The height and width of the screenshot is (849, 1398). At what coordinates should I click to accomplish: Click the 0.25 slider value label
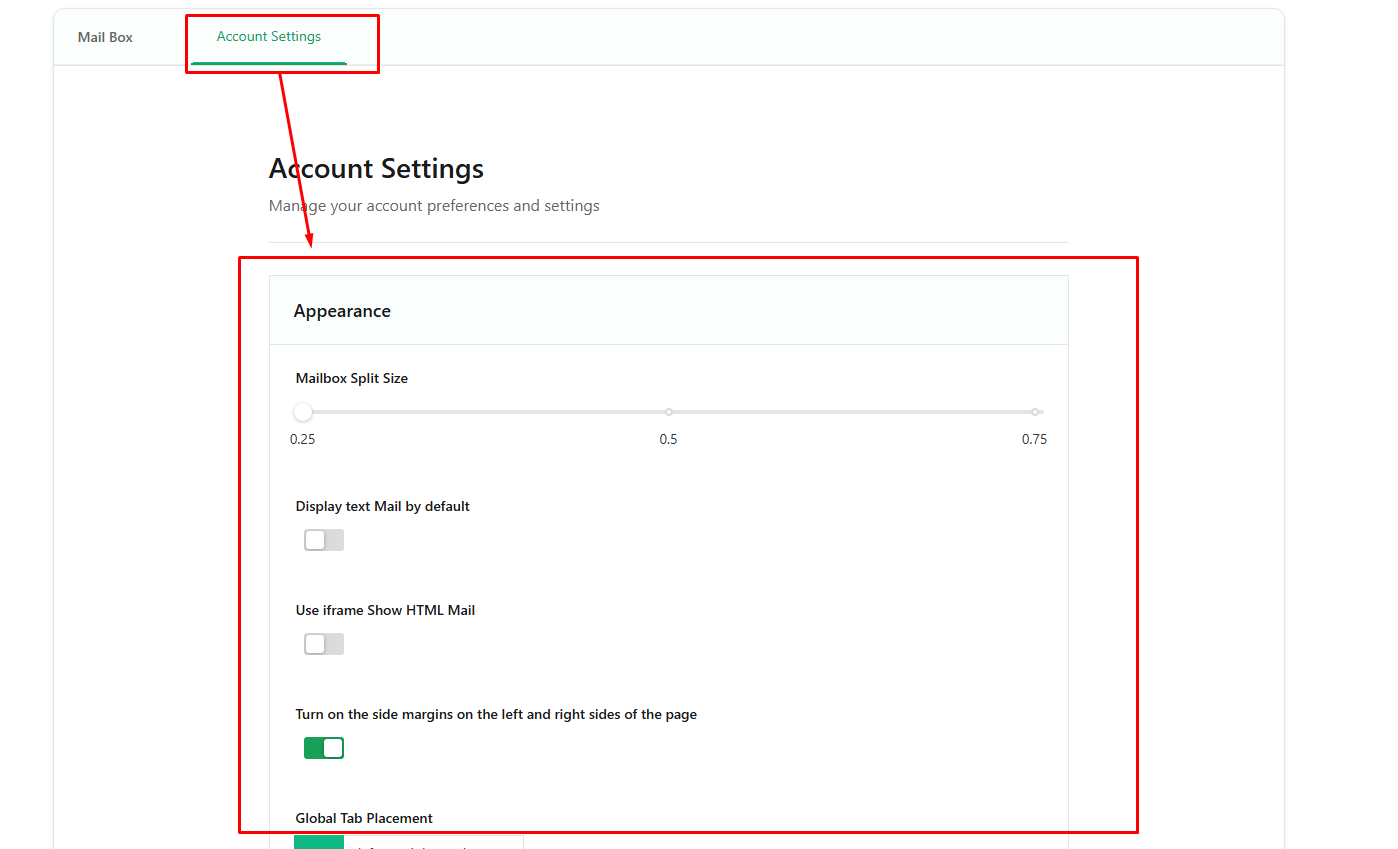point(303,439)
